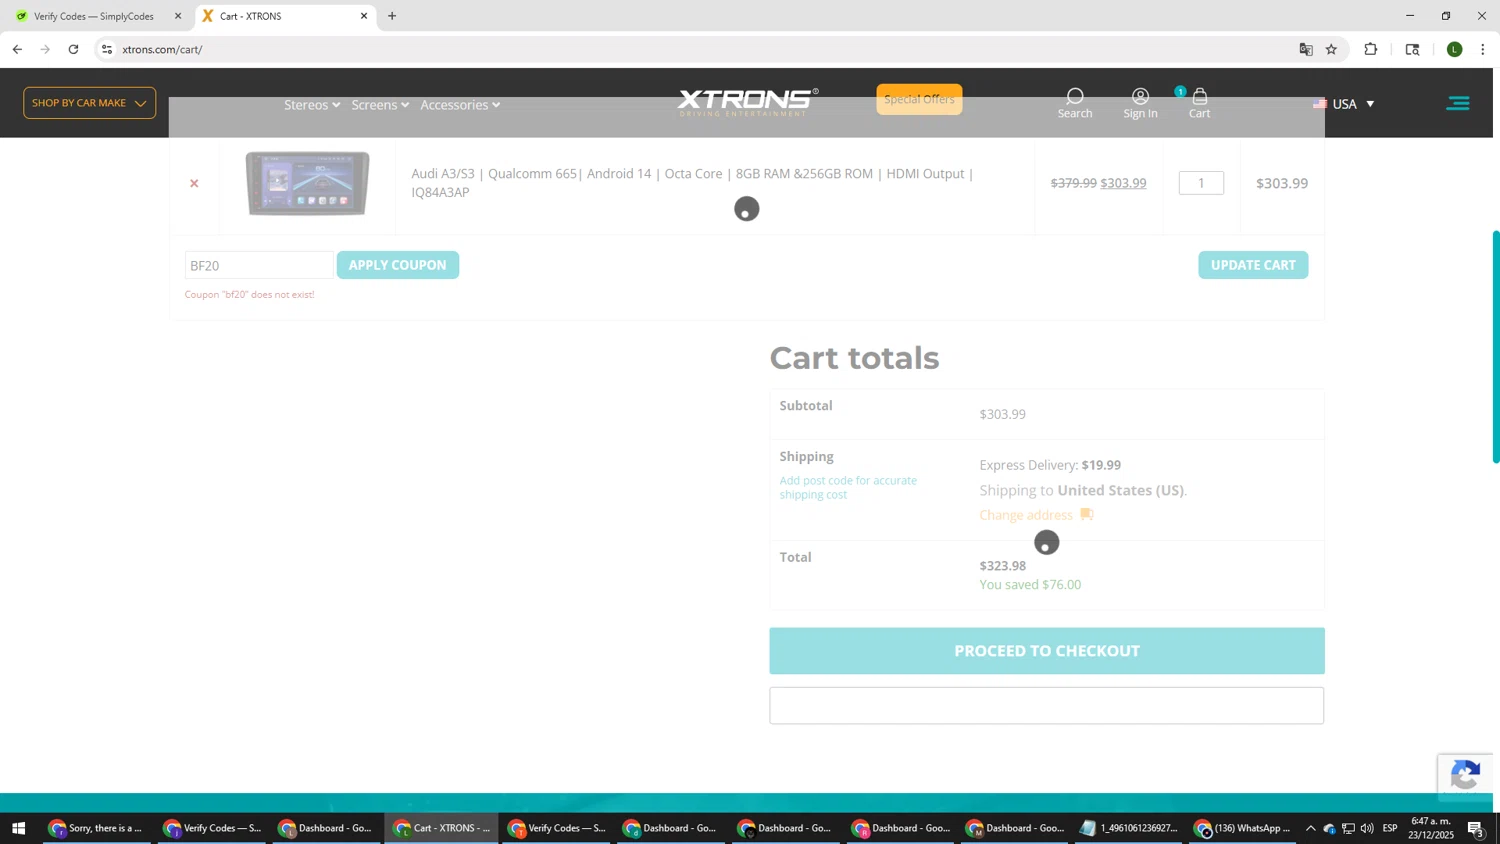This screenshot has height=844, width=1500.
Task: Select the Cart - XTRONS browser tab
Action: (285, 16)
